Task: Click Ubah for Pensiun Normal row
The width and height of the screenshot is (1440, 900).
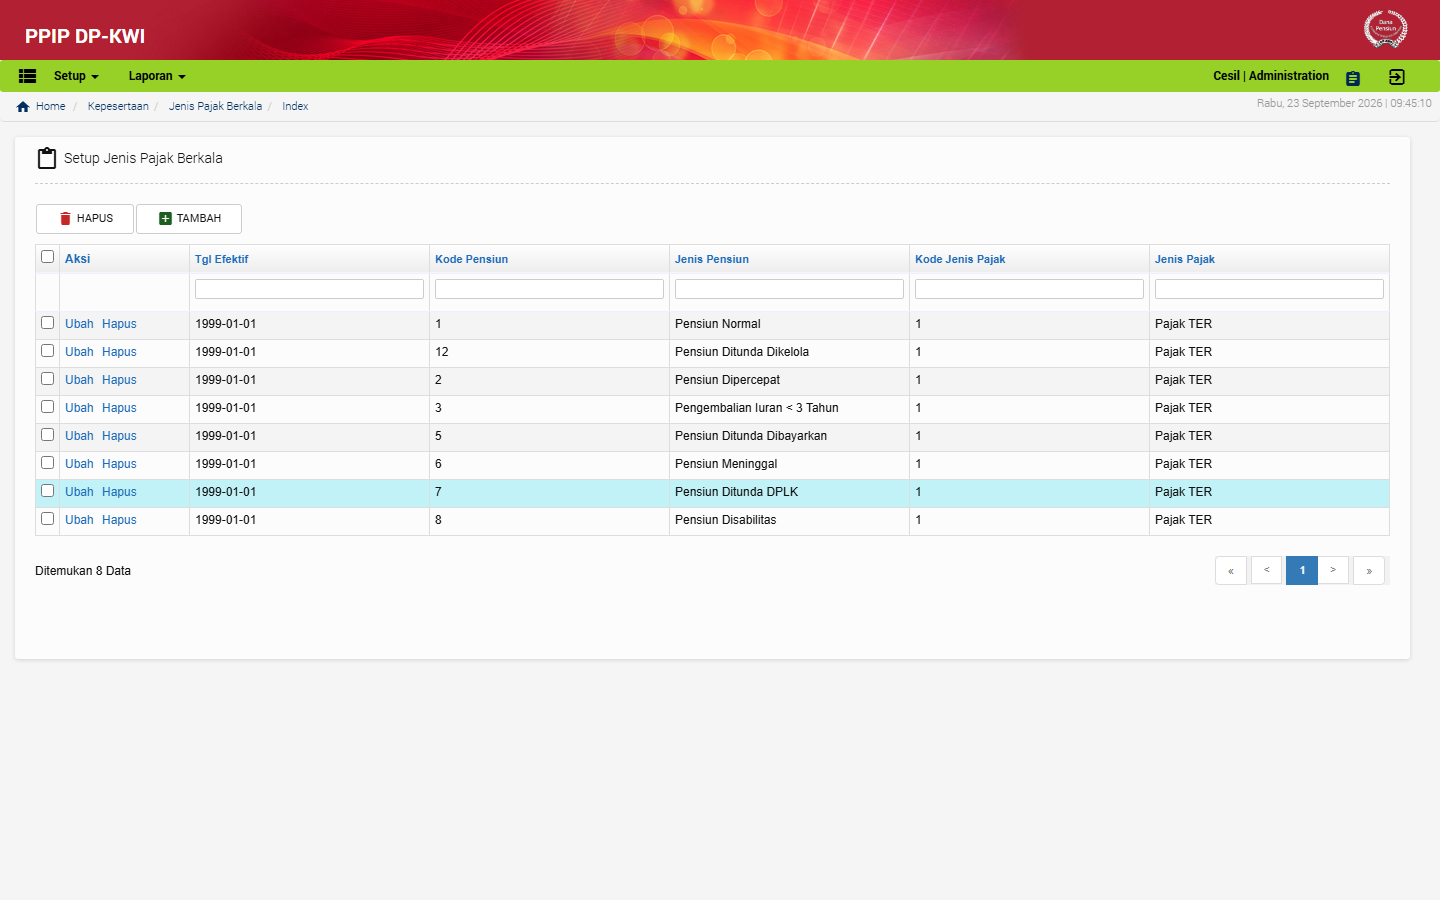Action: [79, 324]
